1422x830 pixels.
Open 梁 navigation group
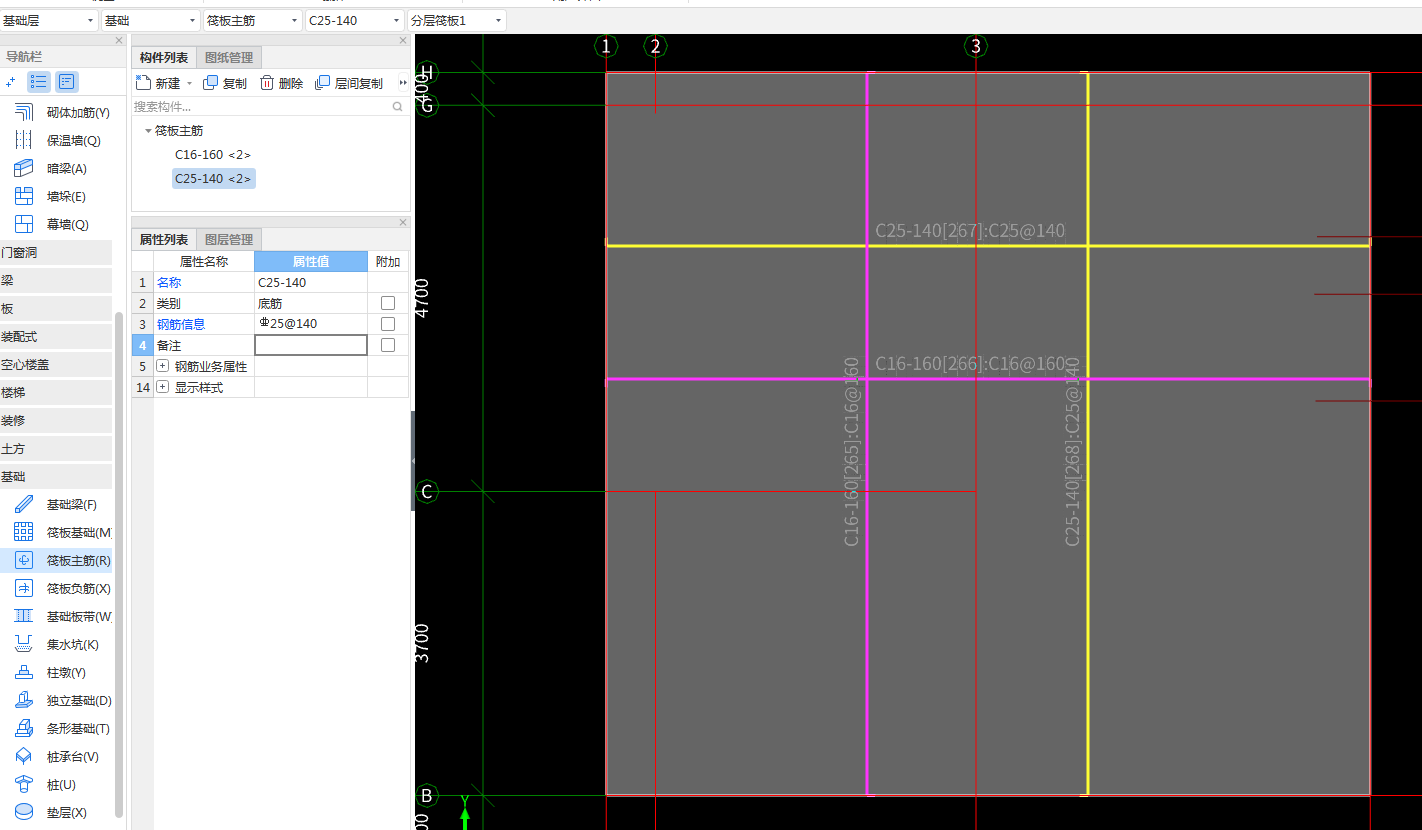pos(56,281)
